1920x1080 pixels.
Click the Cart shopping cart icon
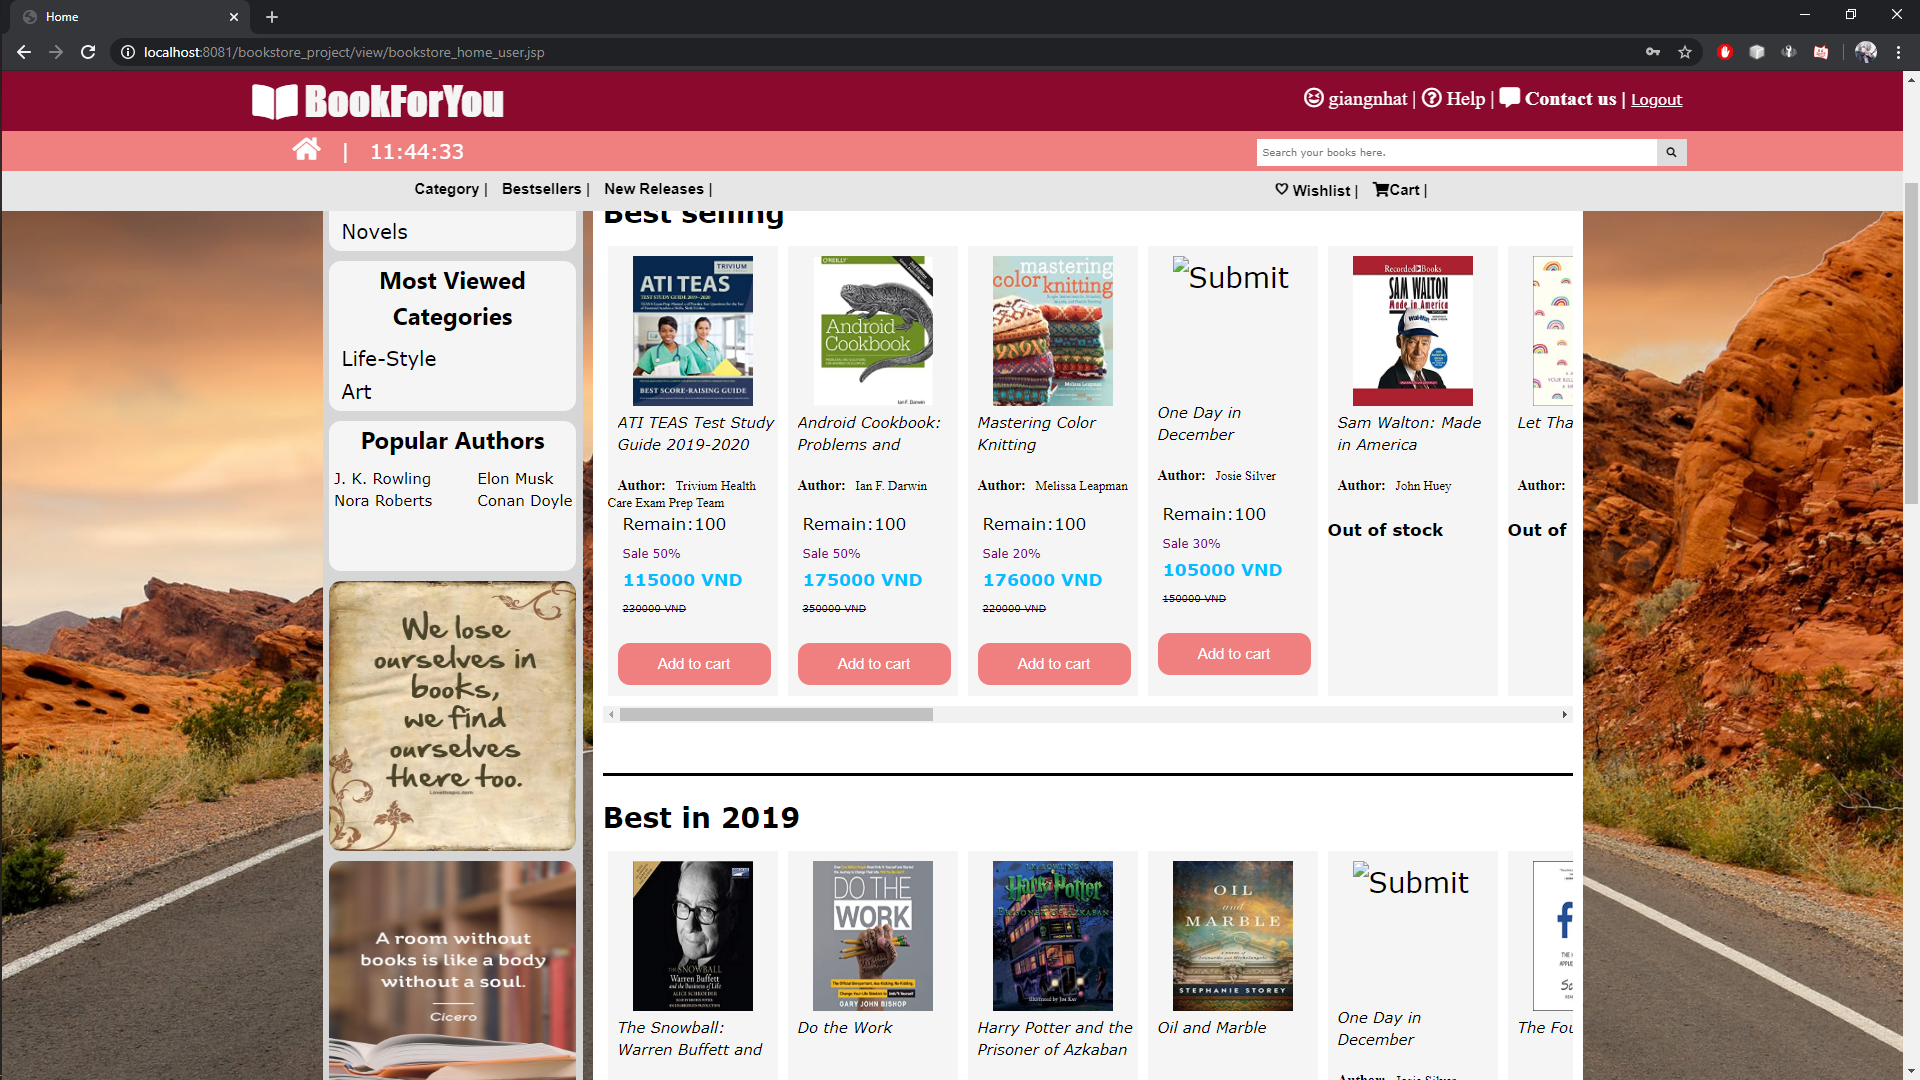[1380, 189]
